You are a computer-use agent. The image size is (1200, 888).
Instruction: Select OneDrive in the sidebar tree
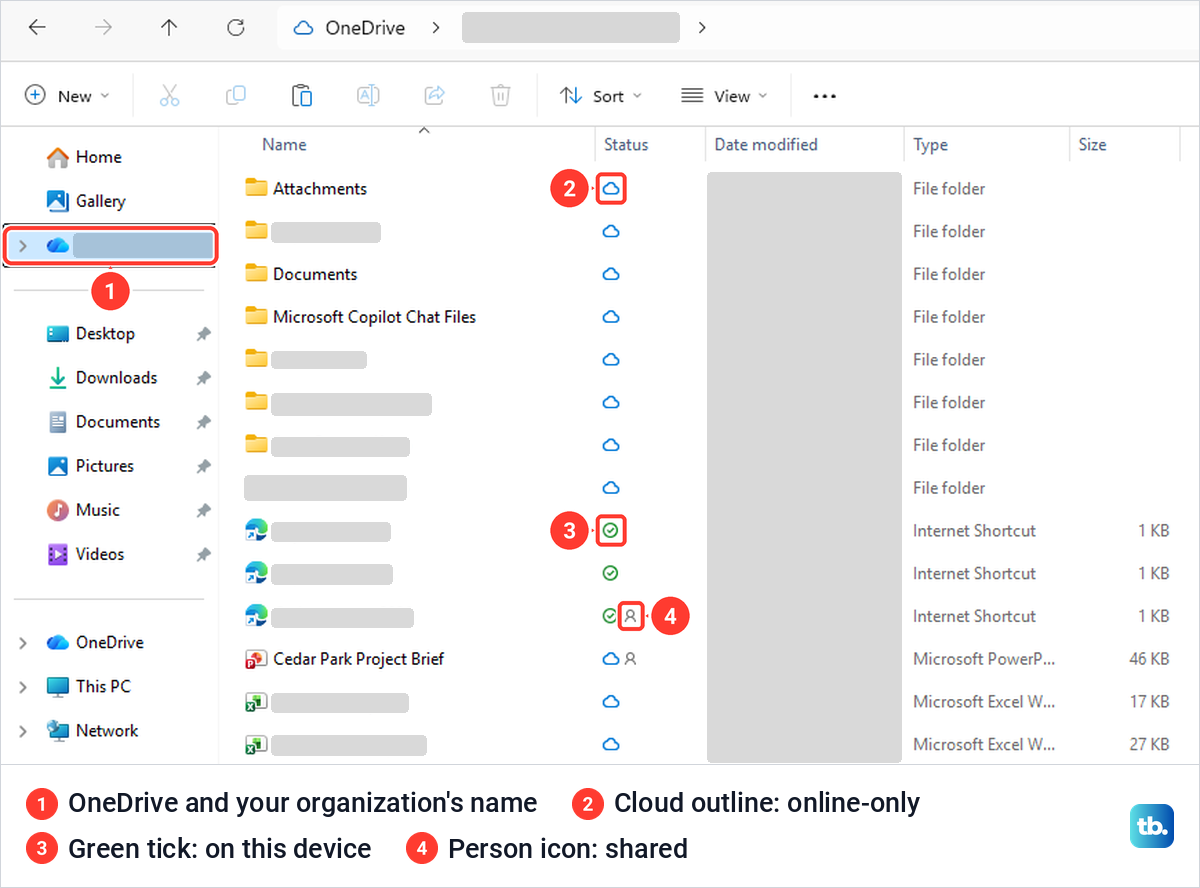click(x=96, y=643)
